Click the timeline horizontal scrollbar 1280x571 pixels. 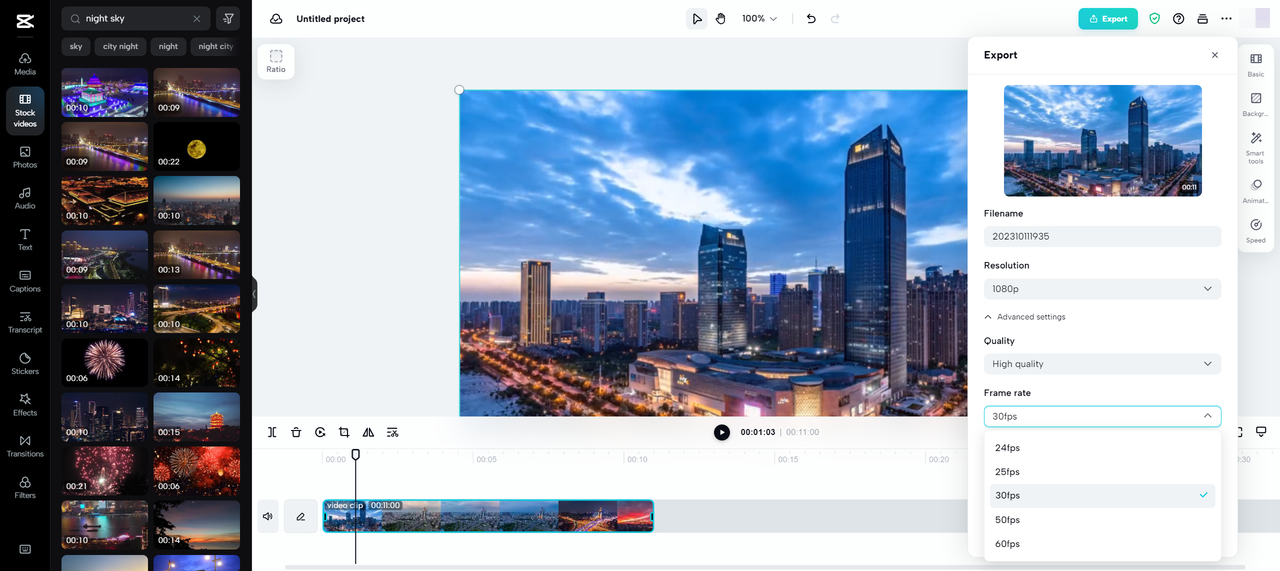click(765, 567)
